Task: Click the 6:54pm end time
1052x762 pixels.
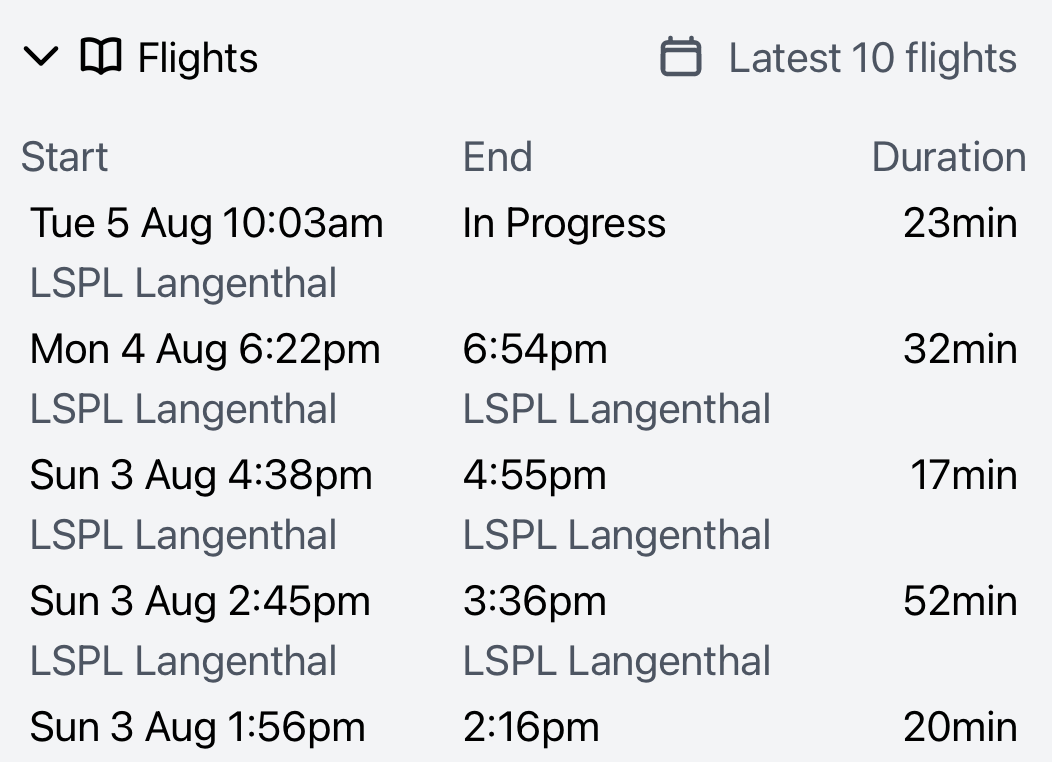Action: coord(535,349)
